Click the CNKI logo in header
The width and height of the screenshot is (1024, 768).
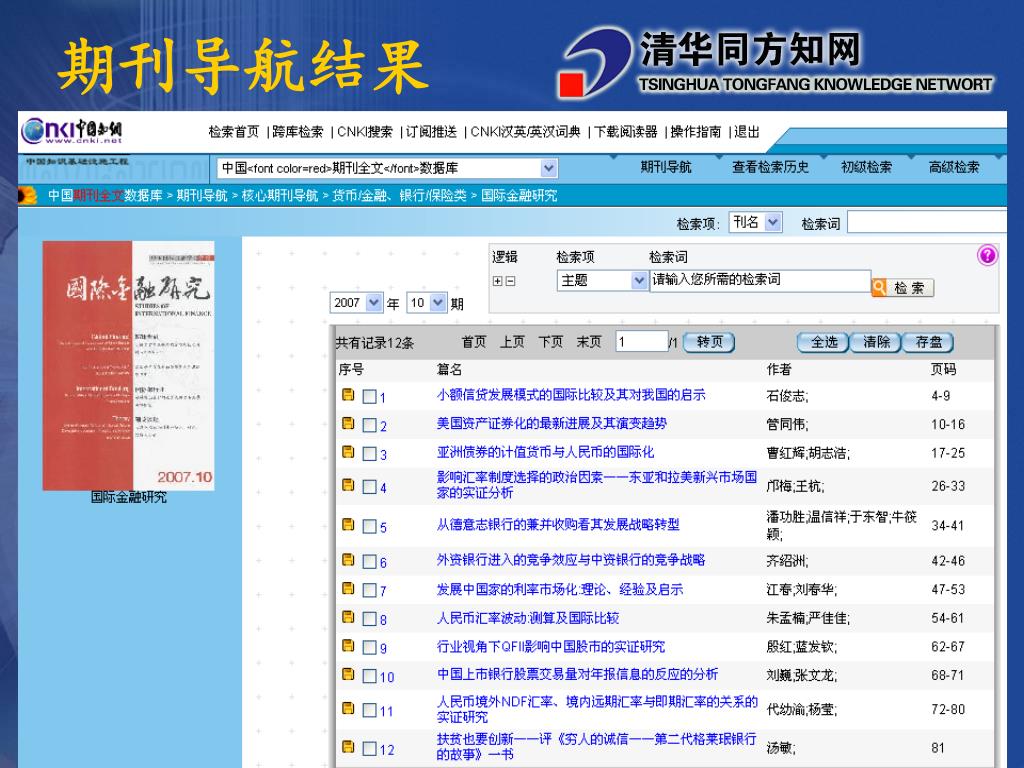71,131
